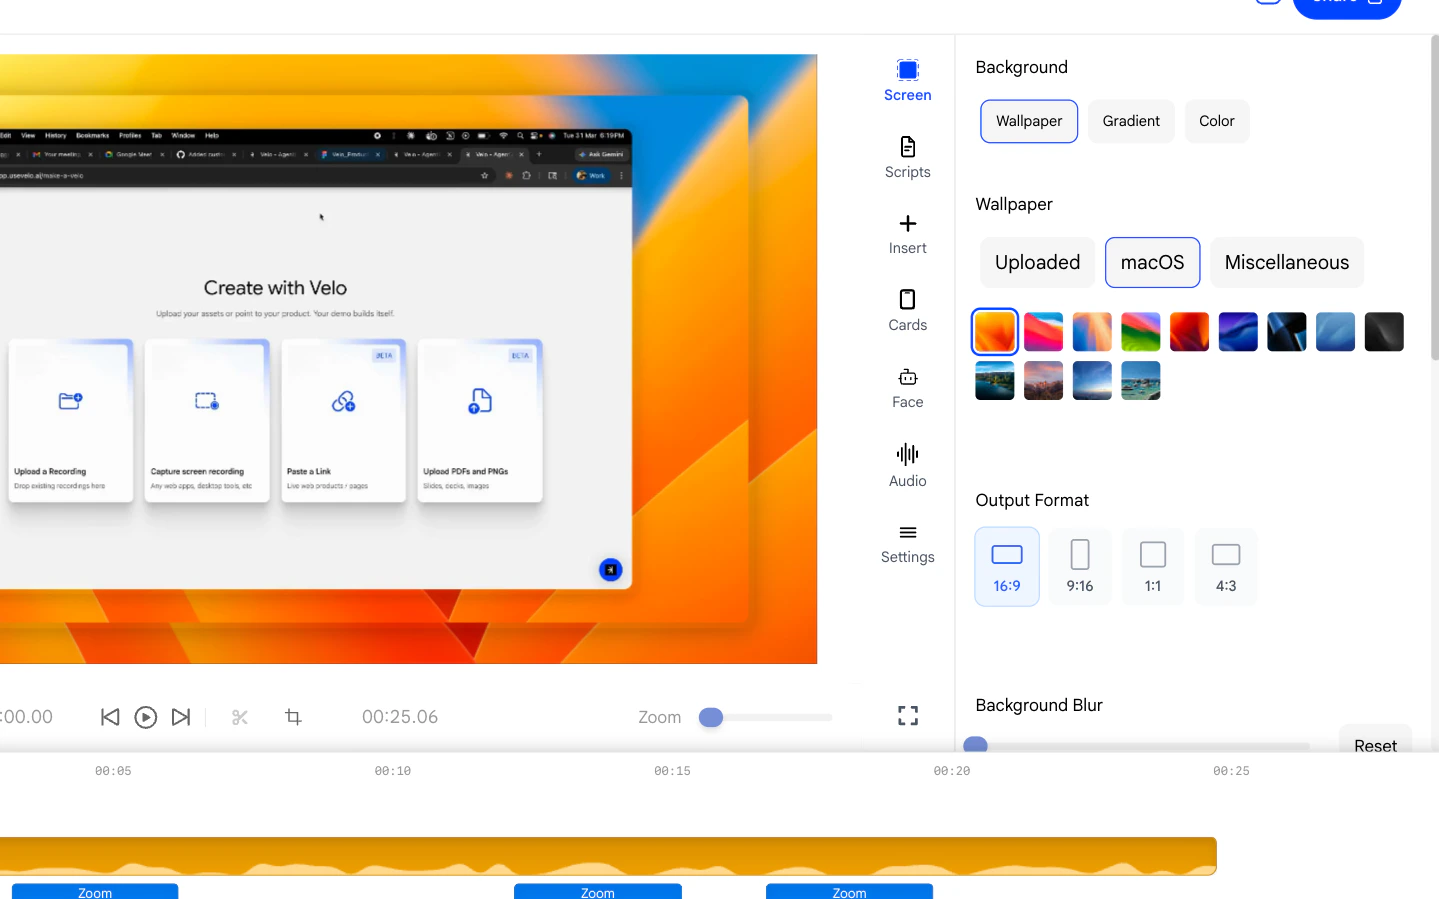Jump to the 00:15 timeline mark
Screen dimensions: 1439x899
[672, 771]
